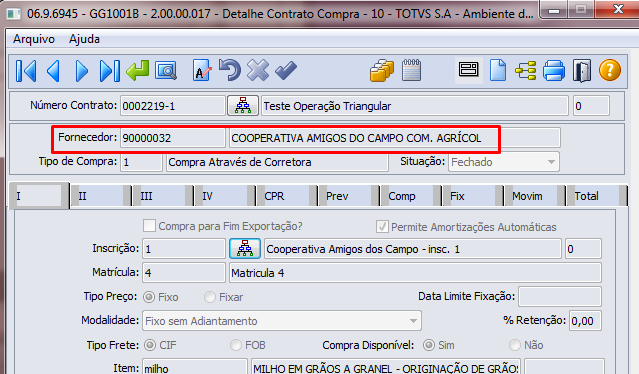
Task: Click the Tipo de Compra code field
Action: tap(141, 162)
